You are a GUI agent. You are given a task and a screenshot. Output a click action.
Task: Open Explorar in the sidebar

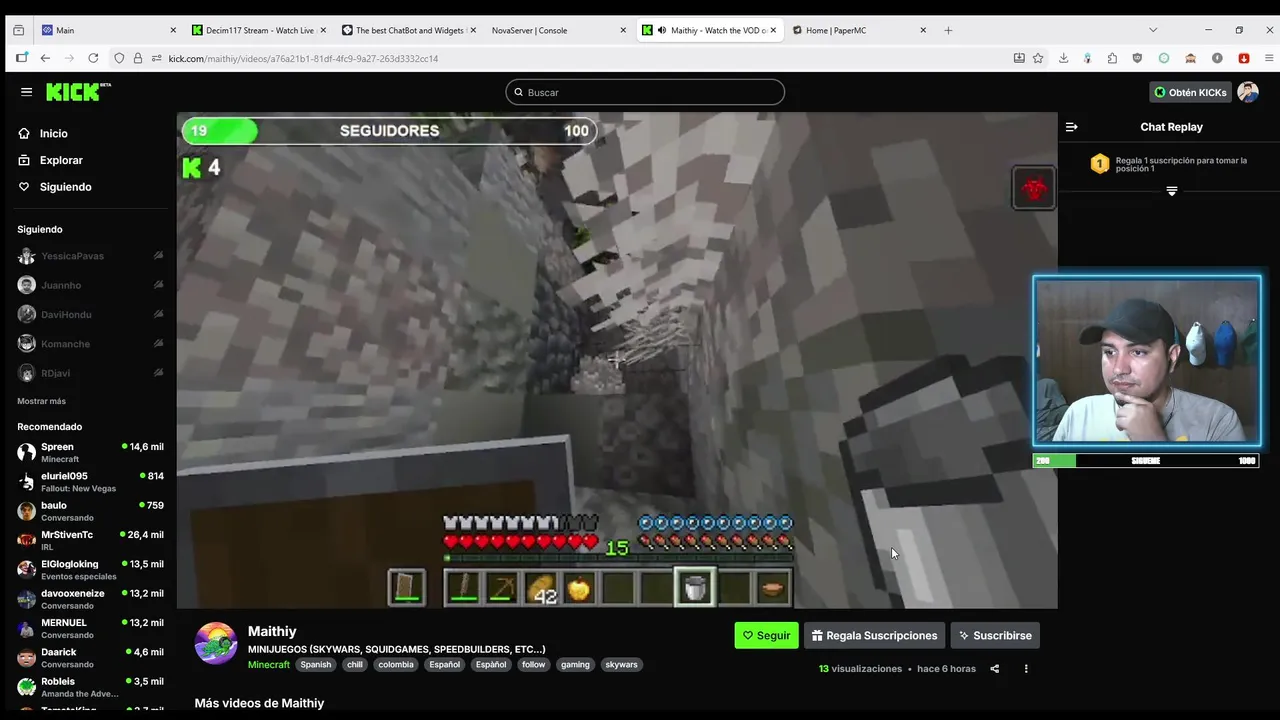point(60,160)
